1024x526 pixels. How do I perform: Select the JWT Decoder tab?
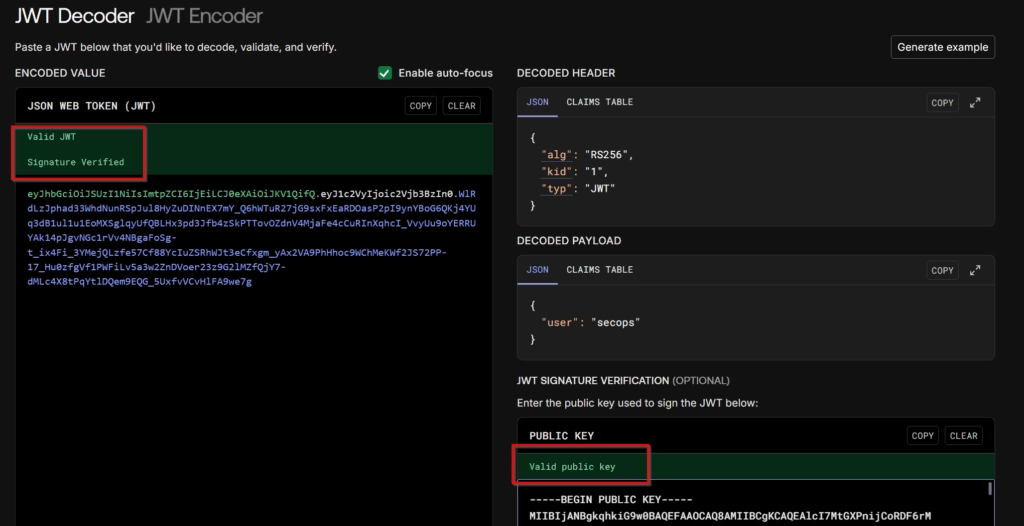click(x=76, y=16)
